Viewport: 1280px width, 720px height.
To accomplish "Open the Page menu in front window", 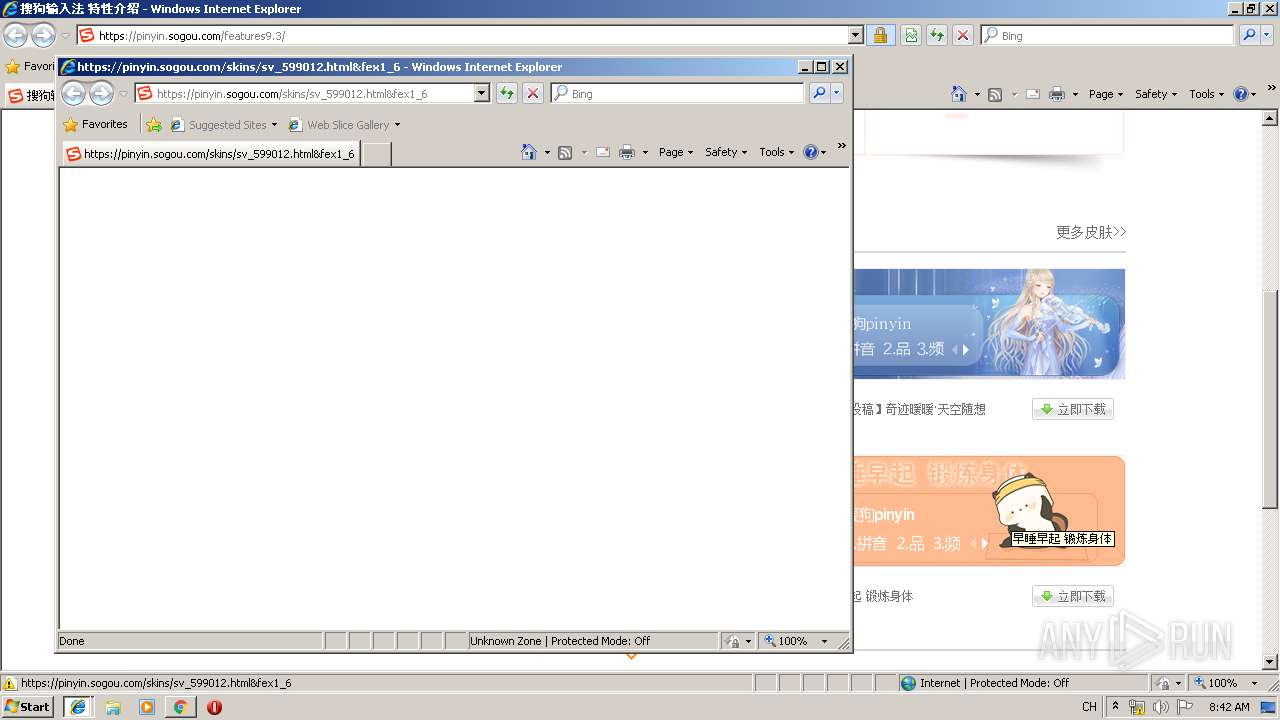I will pos(676,152).
